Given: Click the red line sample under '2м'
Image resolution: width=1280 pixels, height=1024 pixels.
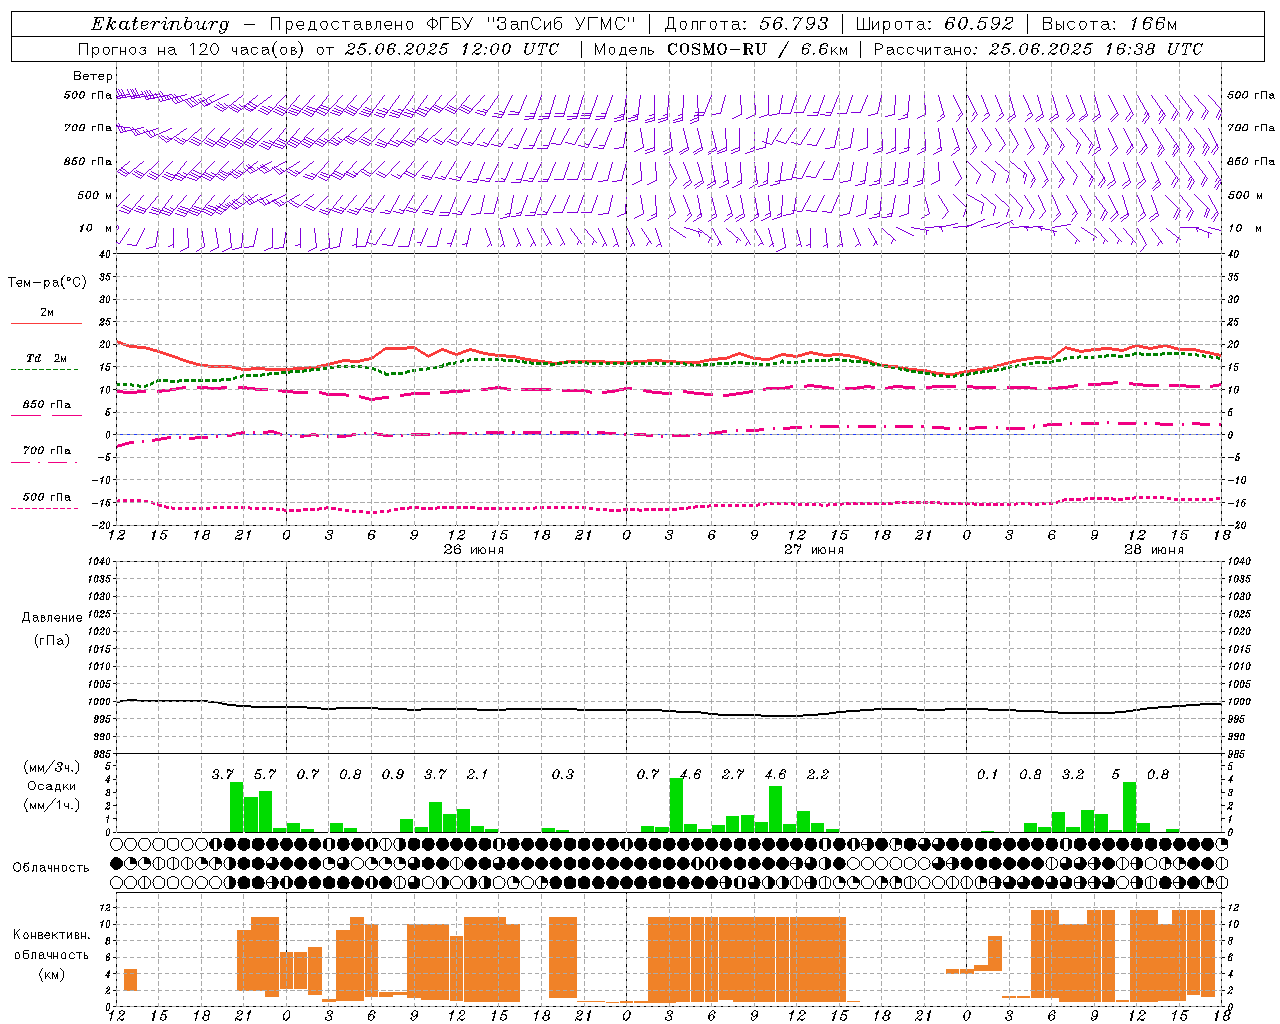Looking at the screenshot, I should (46, 323).
